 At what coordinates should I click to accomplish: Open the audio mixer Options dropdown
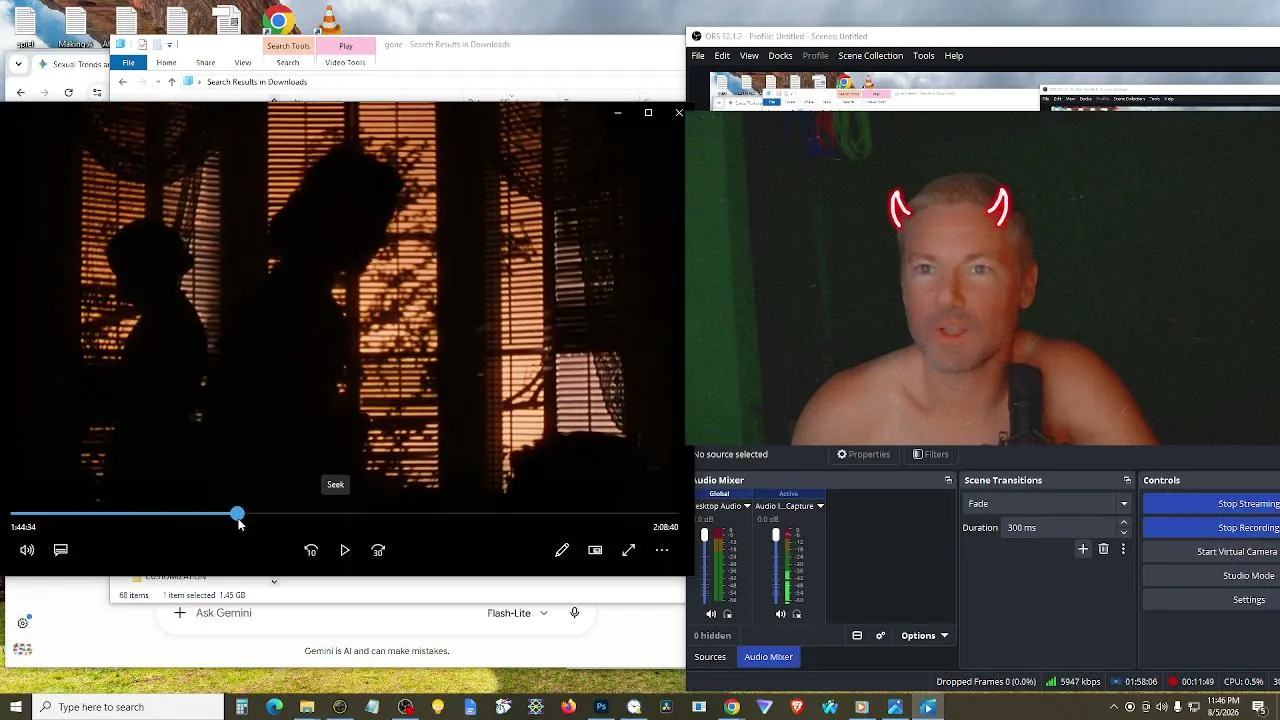[924, 636]
